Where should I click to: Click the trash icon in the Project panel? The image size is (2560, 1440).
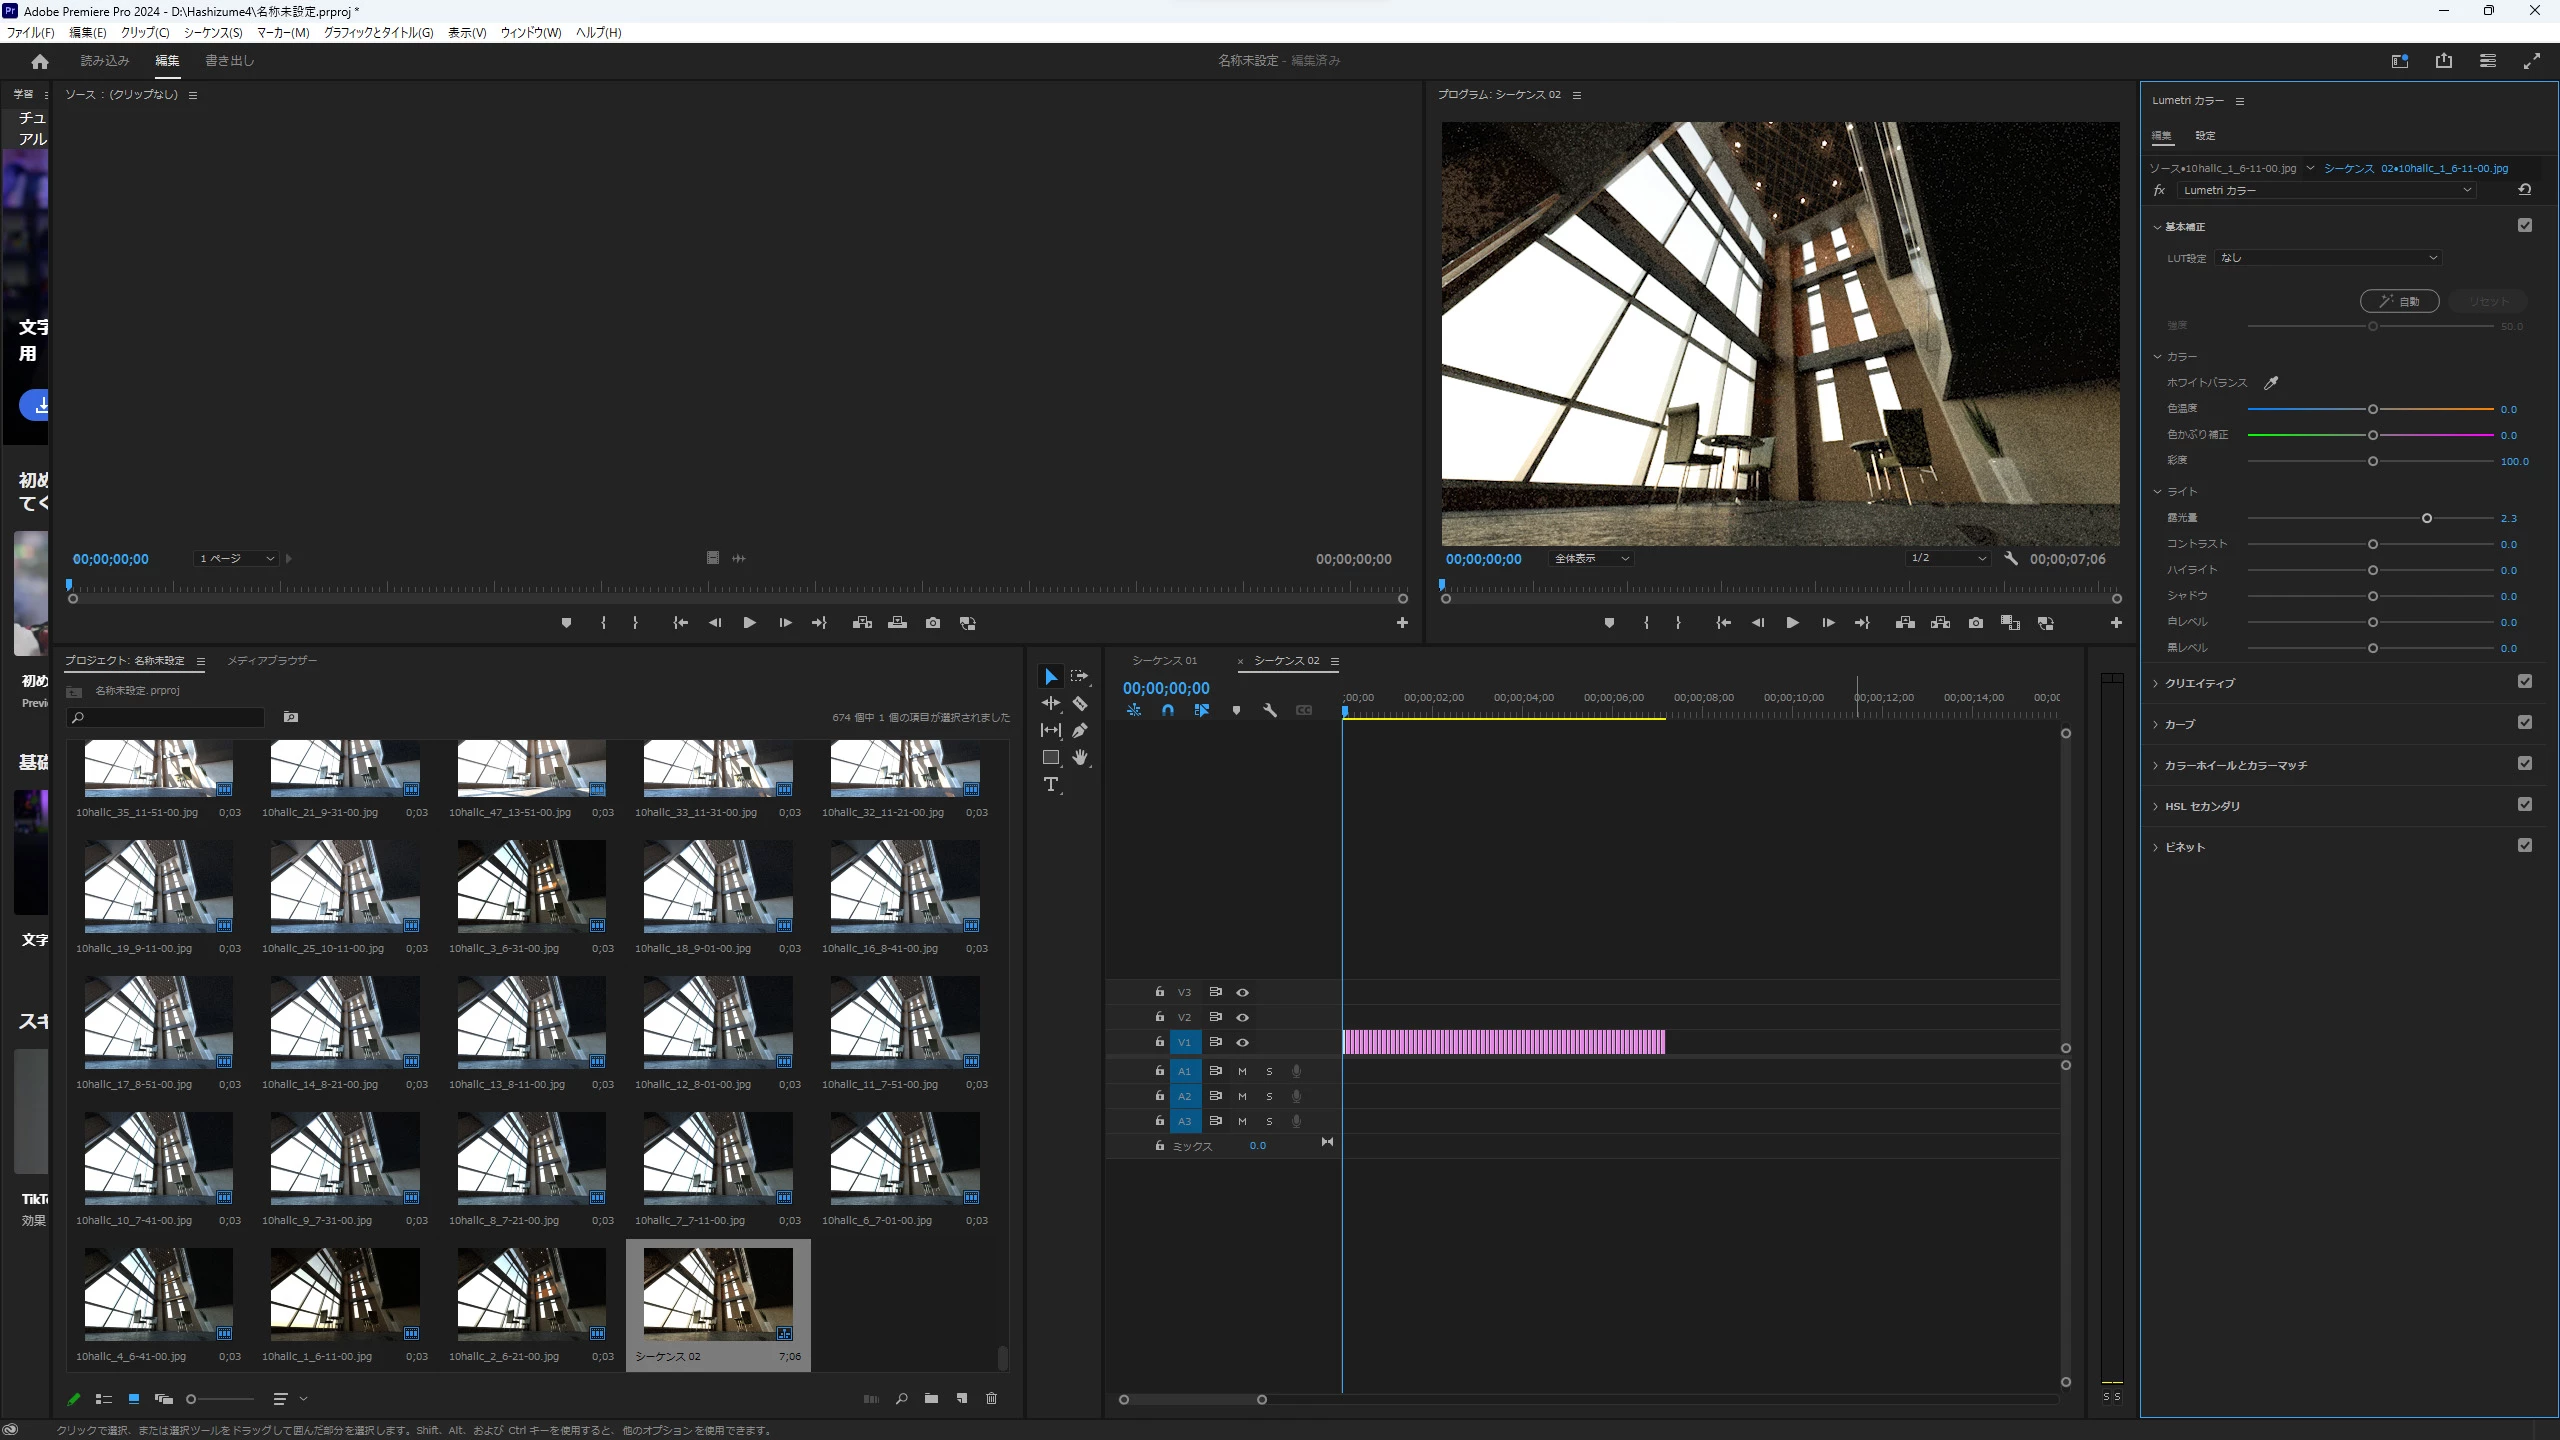tap(991, 1398)
